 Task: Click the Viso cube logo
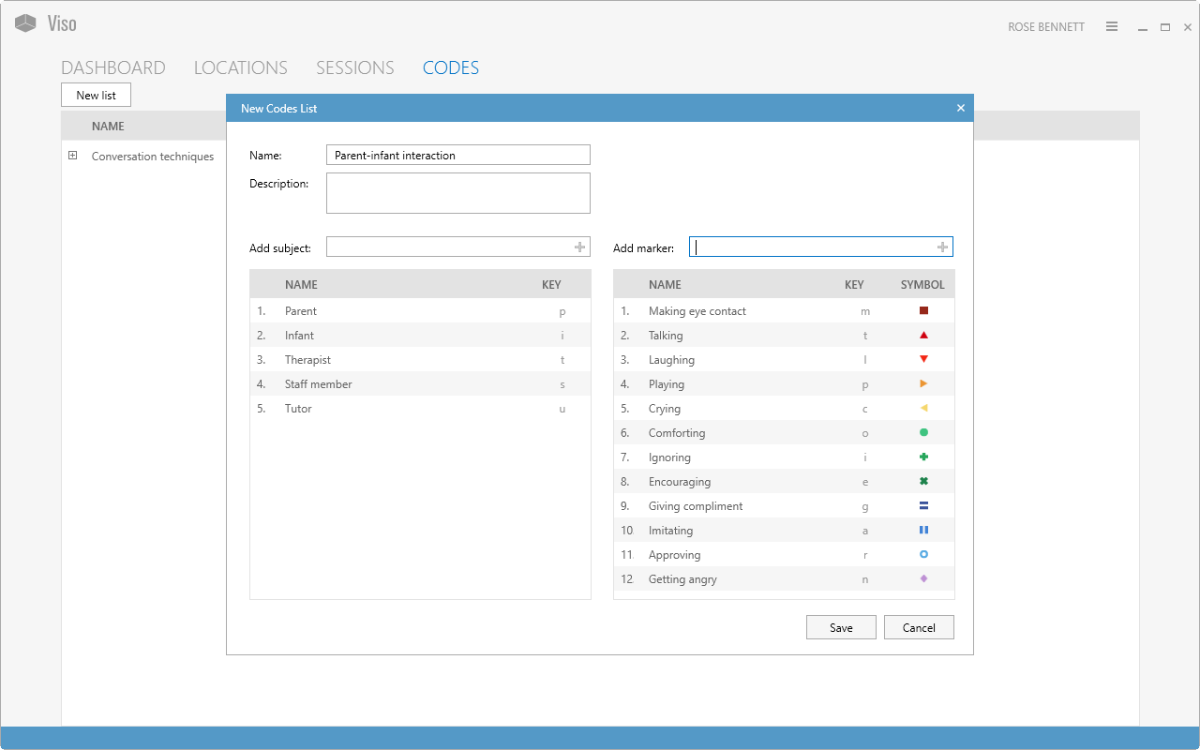[26, 23]
